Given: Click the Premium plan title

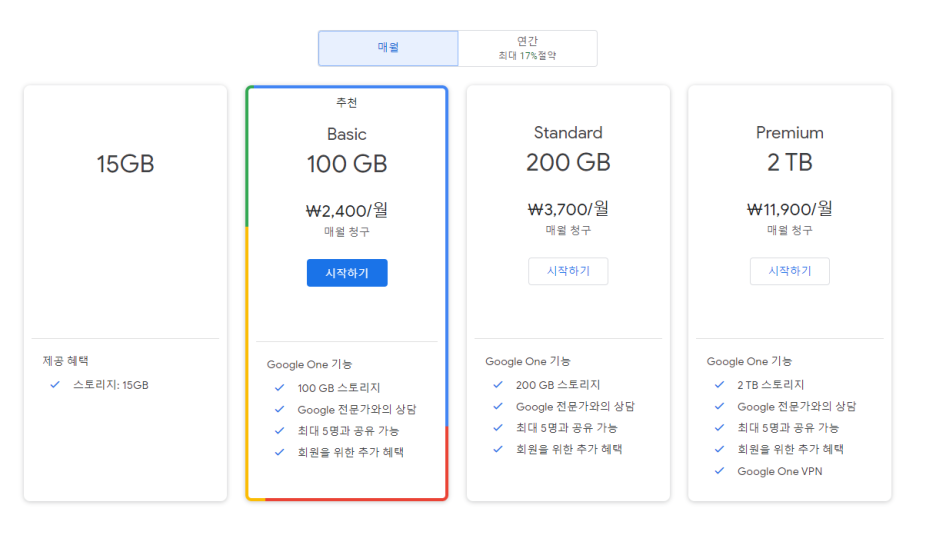Looking at the screenshot, I should coord(790,133).
